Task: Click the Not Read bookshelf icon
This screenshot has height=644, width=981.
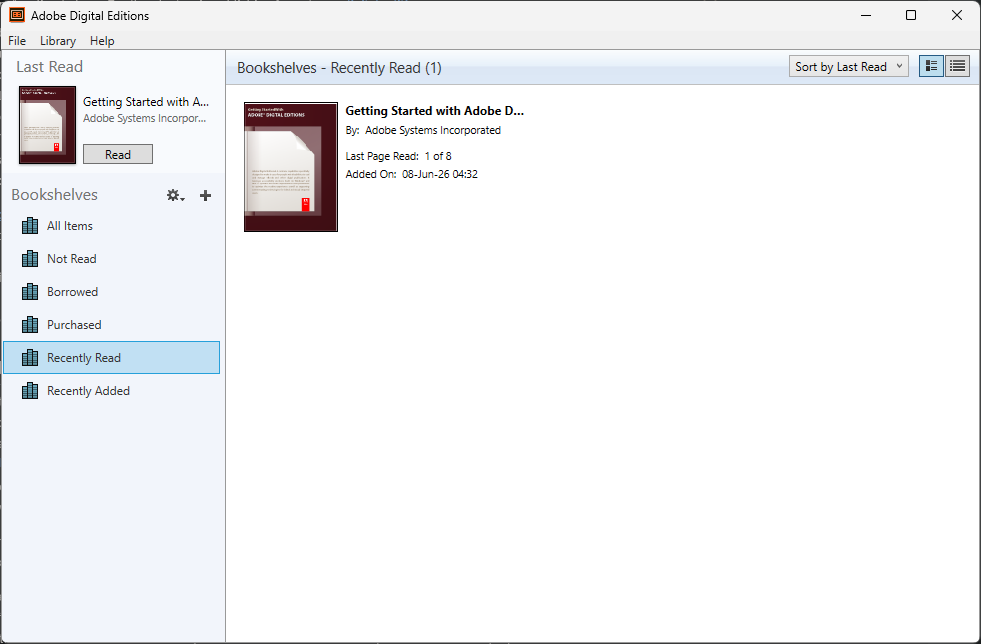Action: tap(30, 258)
